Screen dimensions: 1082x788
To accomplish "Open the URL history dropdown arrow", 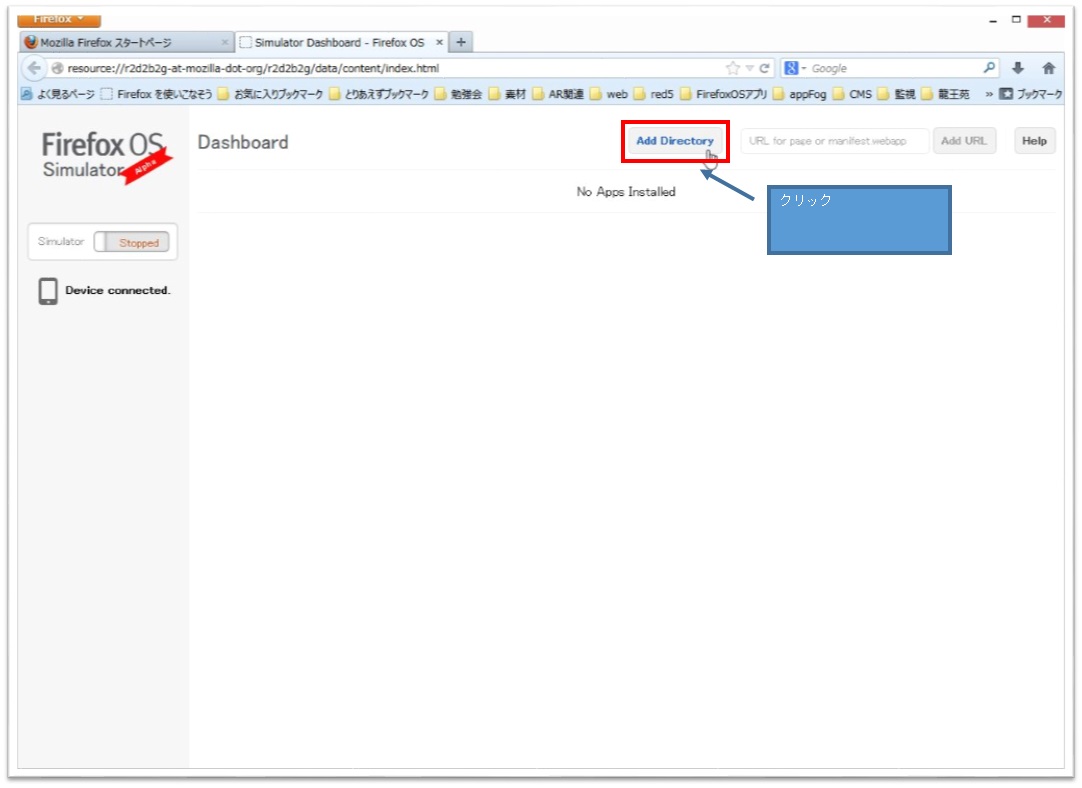I will point(749,68).
